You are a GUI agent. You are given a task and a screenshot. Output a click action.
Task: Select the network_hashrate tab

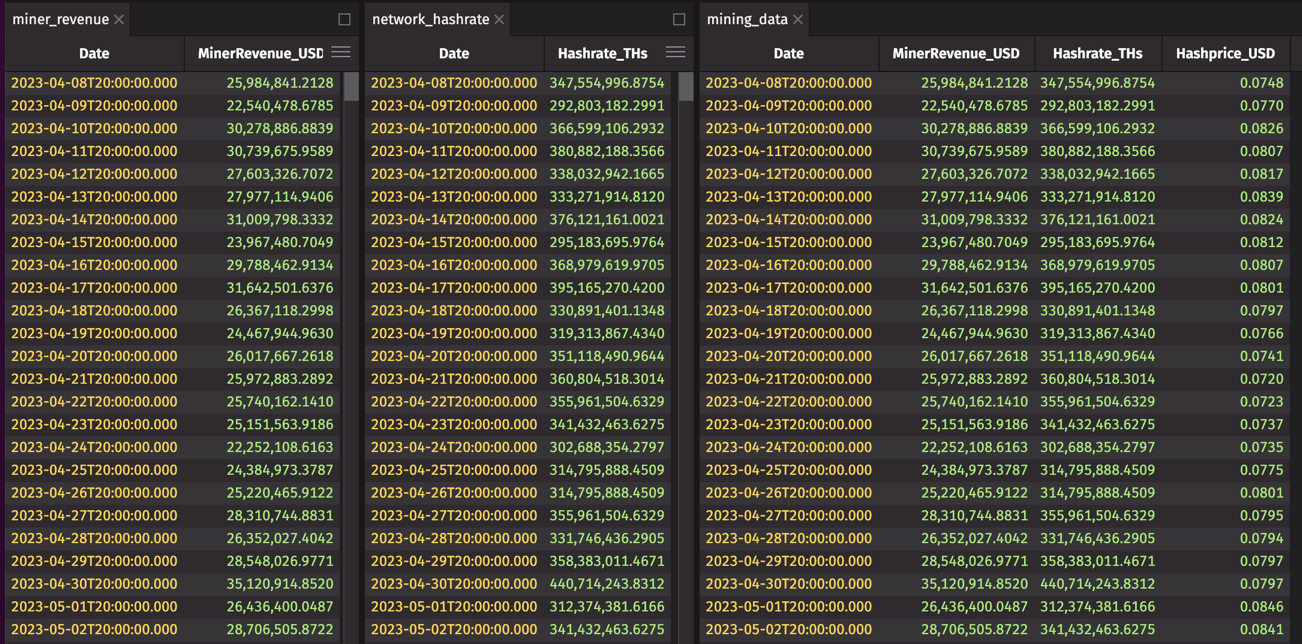tap(430, 17)
